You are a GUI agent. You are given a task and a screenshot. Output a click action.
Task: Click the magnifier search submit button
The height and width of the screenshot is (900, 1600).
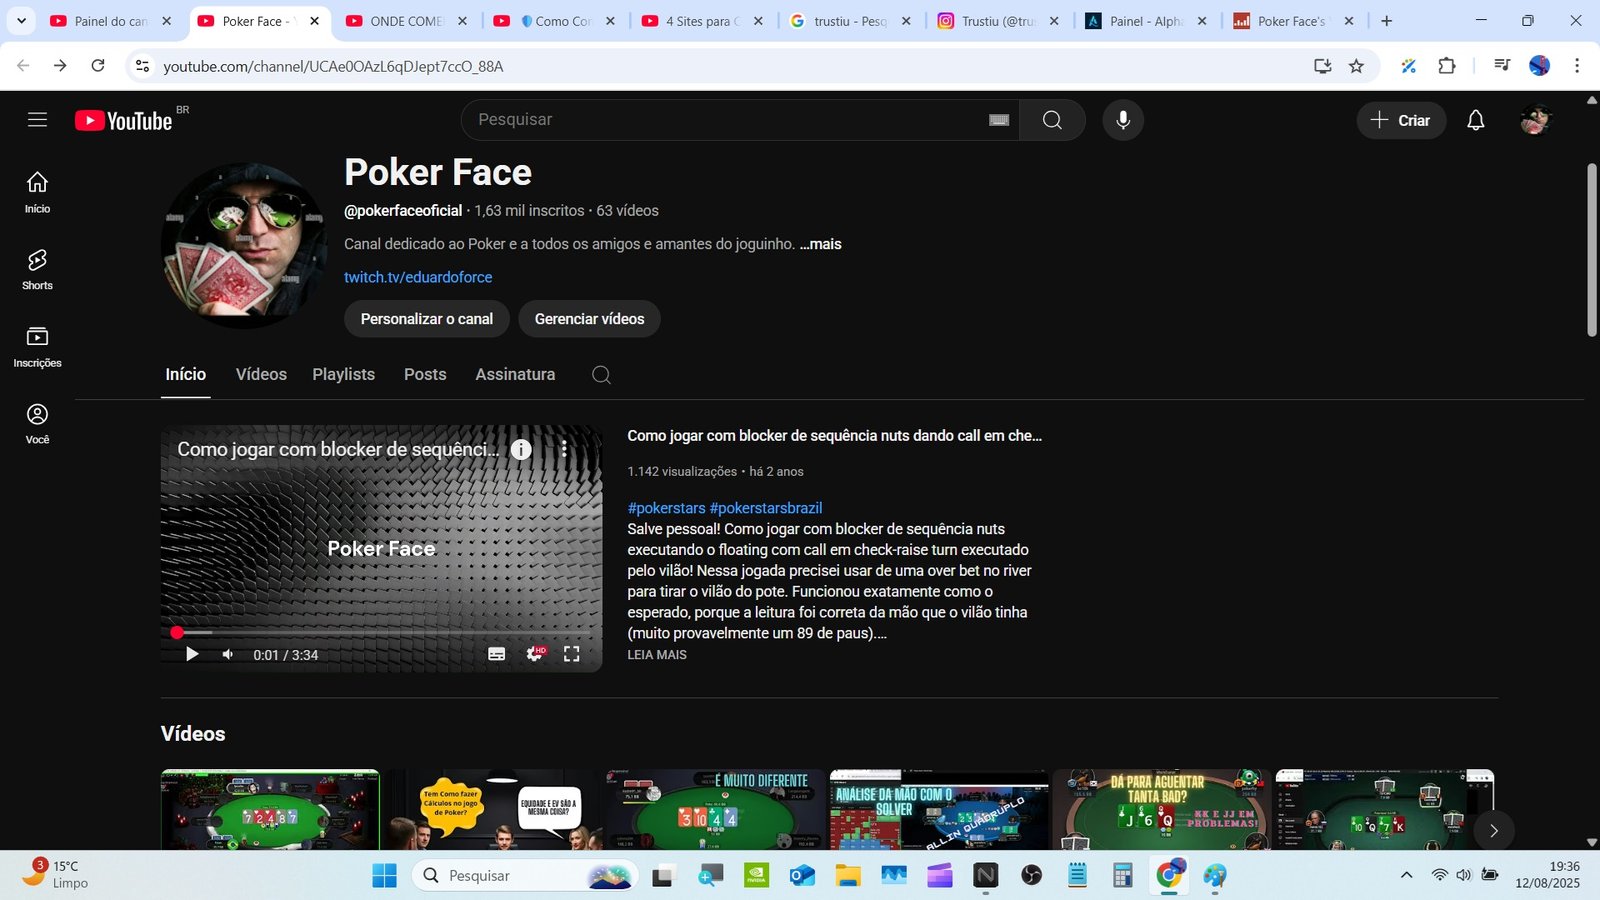[x=1052, y=120]
